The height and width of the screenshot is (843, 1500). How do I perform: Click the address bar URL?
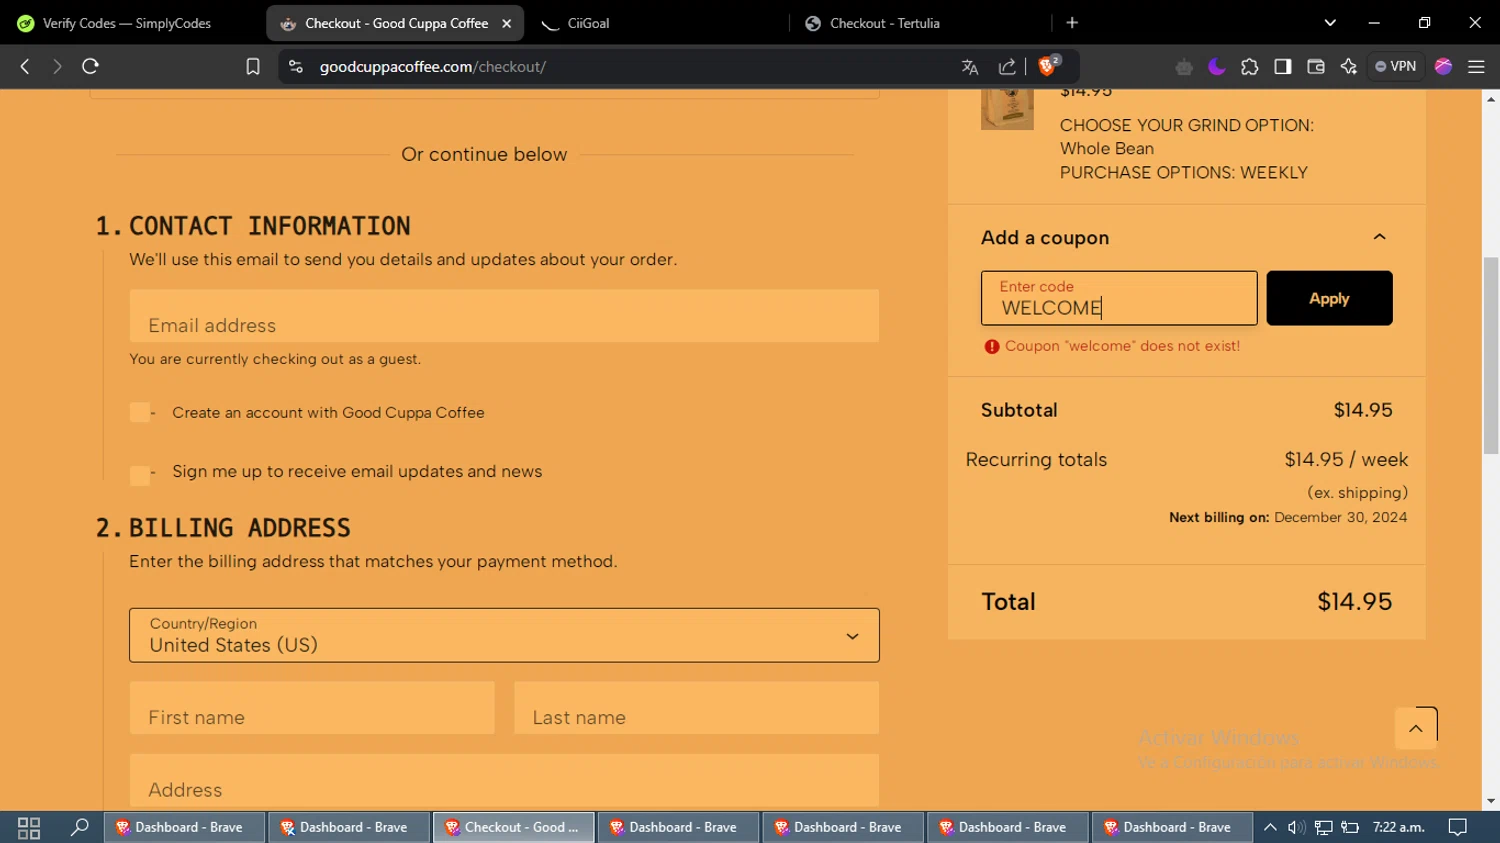point(432,67)
